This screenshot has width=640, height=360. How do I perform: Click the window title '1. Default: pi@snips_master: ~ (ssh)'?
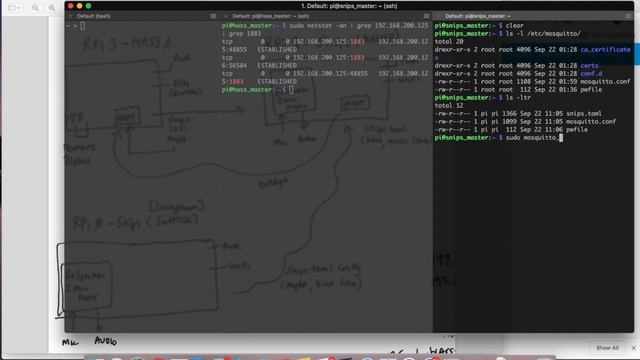coord(349,6)
